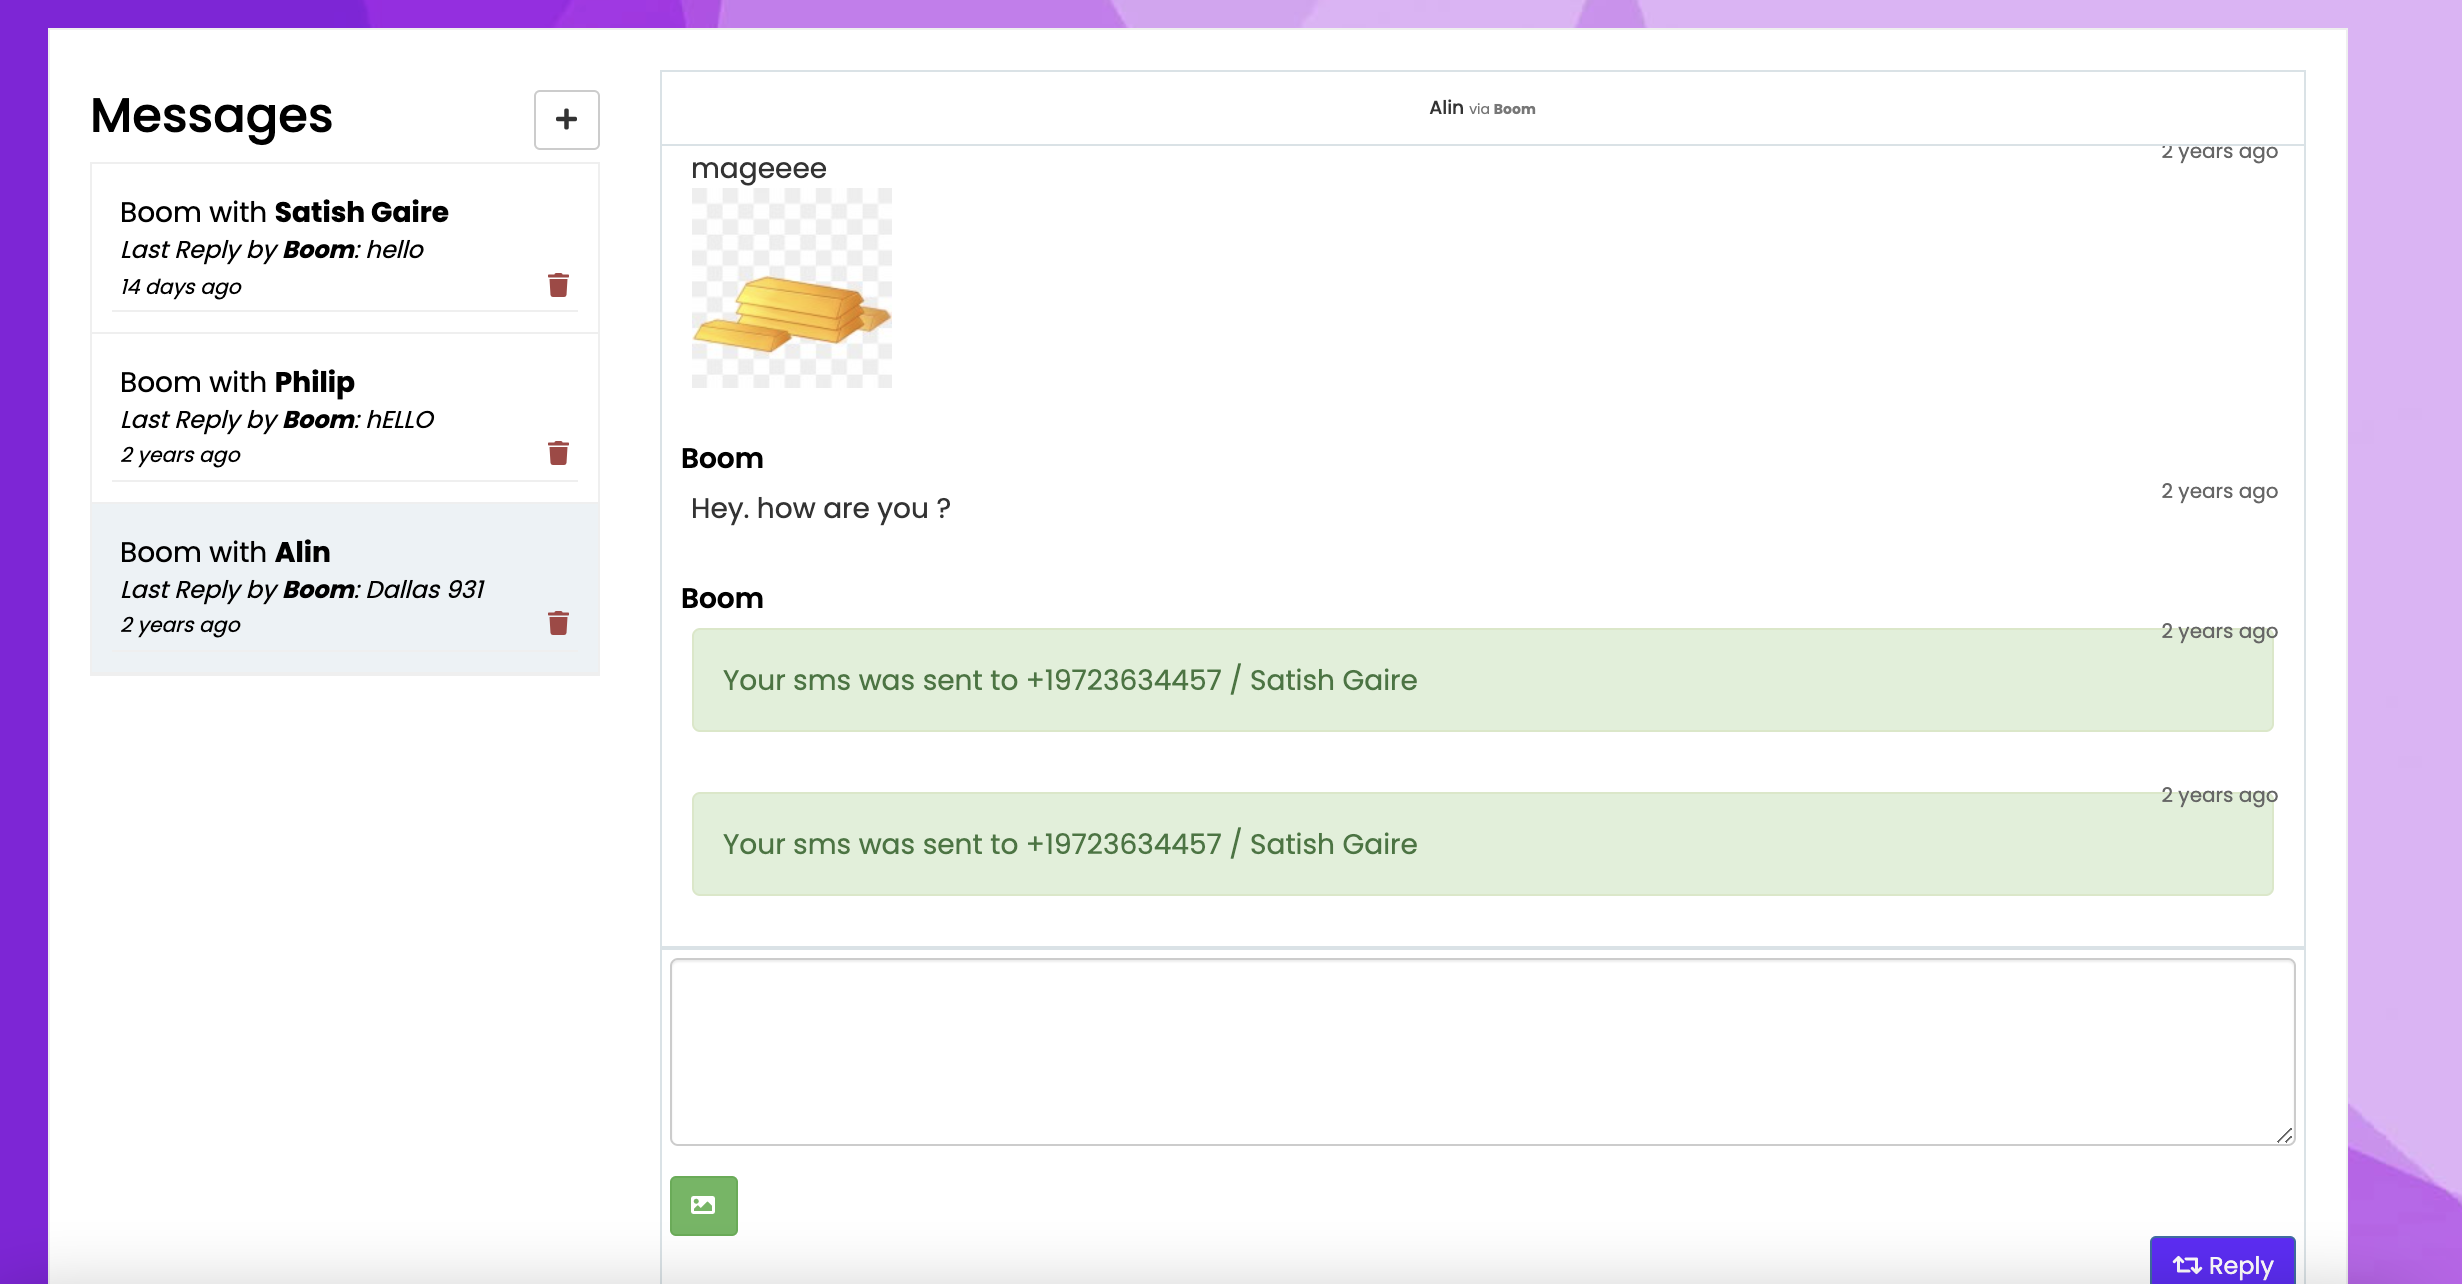Click in the reply message text area
2462x1284 pixels.
tap(1481, 1051)
